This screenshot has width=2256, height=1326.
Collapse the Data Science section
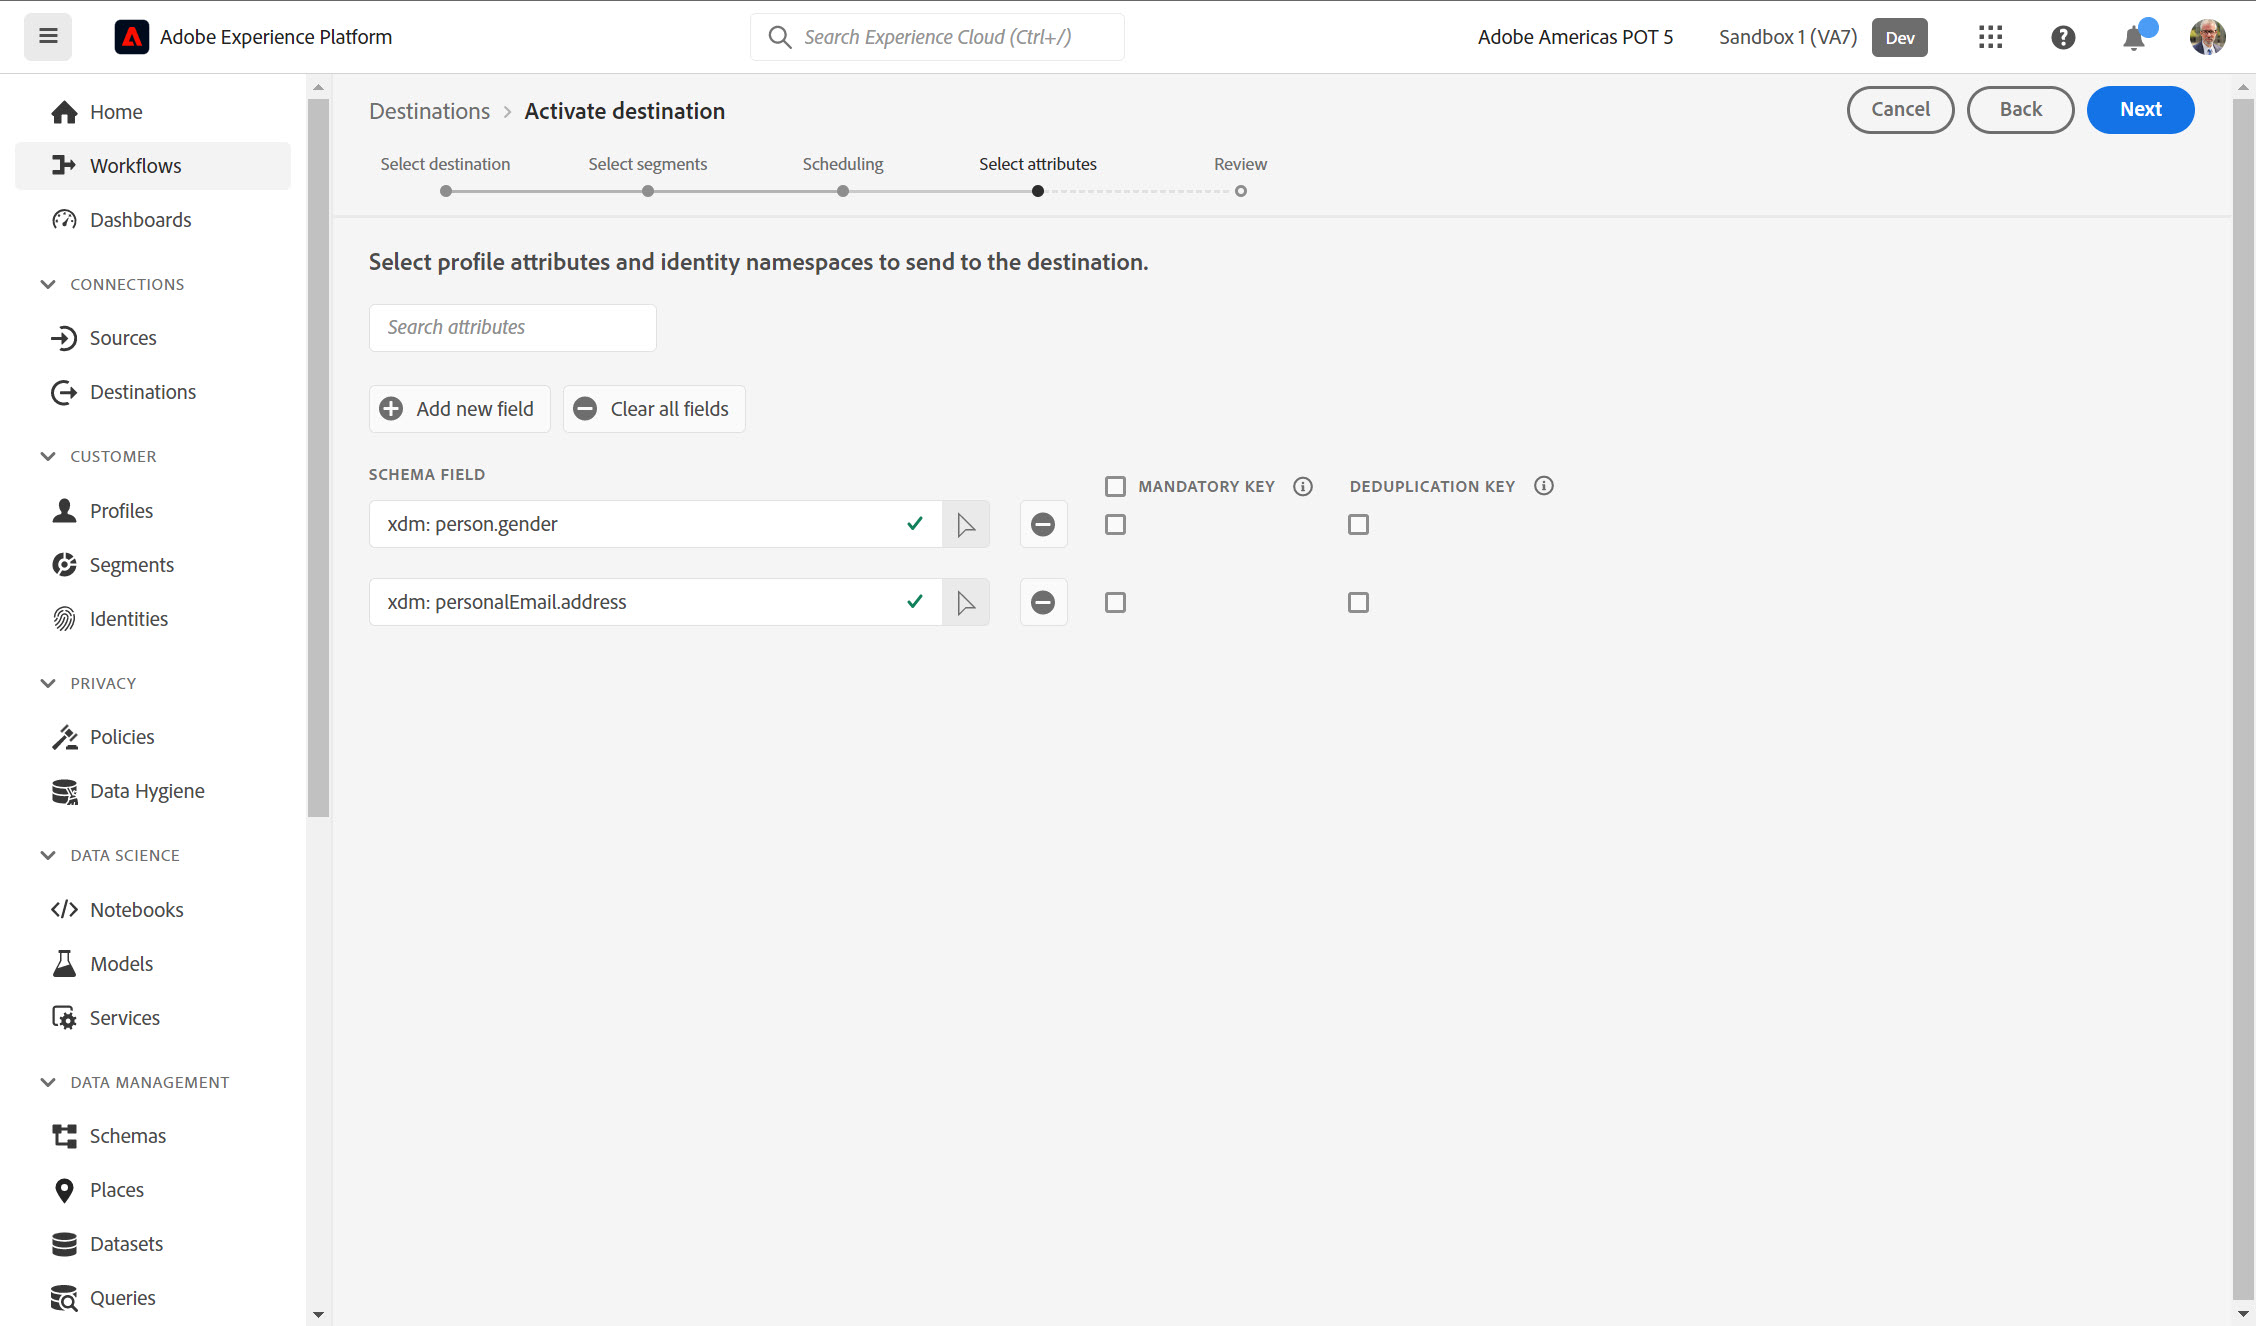click(x=48, y=855)
